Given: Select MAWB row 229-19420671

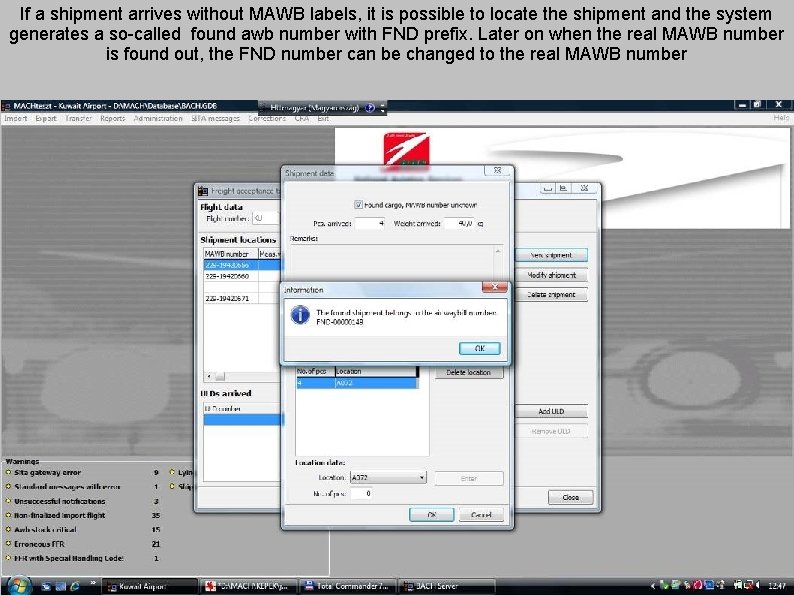Looking at the screenshot, I should tap(242, 298).
